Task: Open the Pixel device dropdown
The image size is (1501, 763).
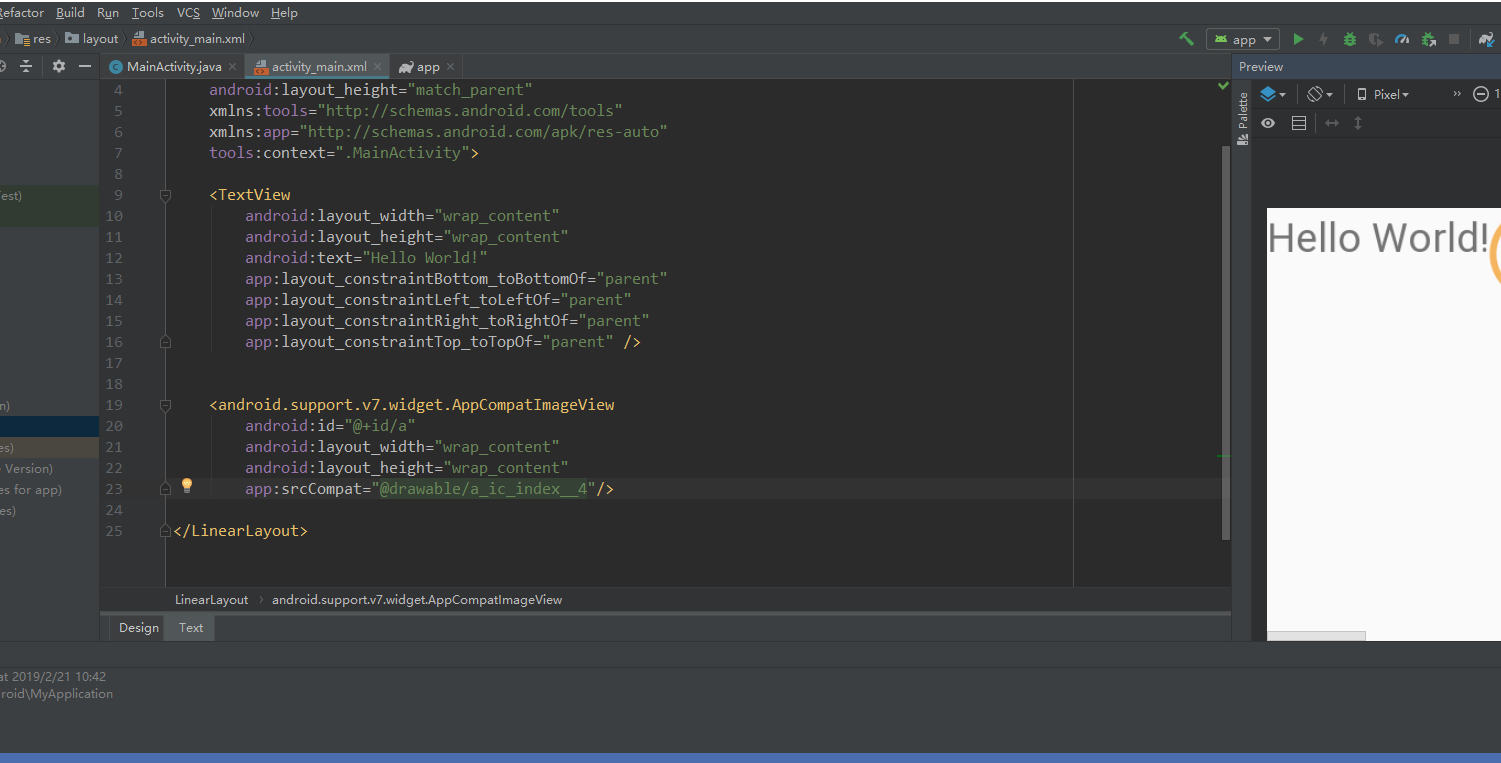Action: [1383, 94]
